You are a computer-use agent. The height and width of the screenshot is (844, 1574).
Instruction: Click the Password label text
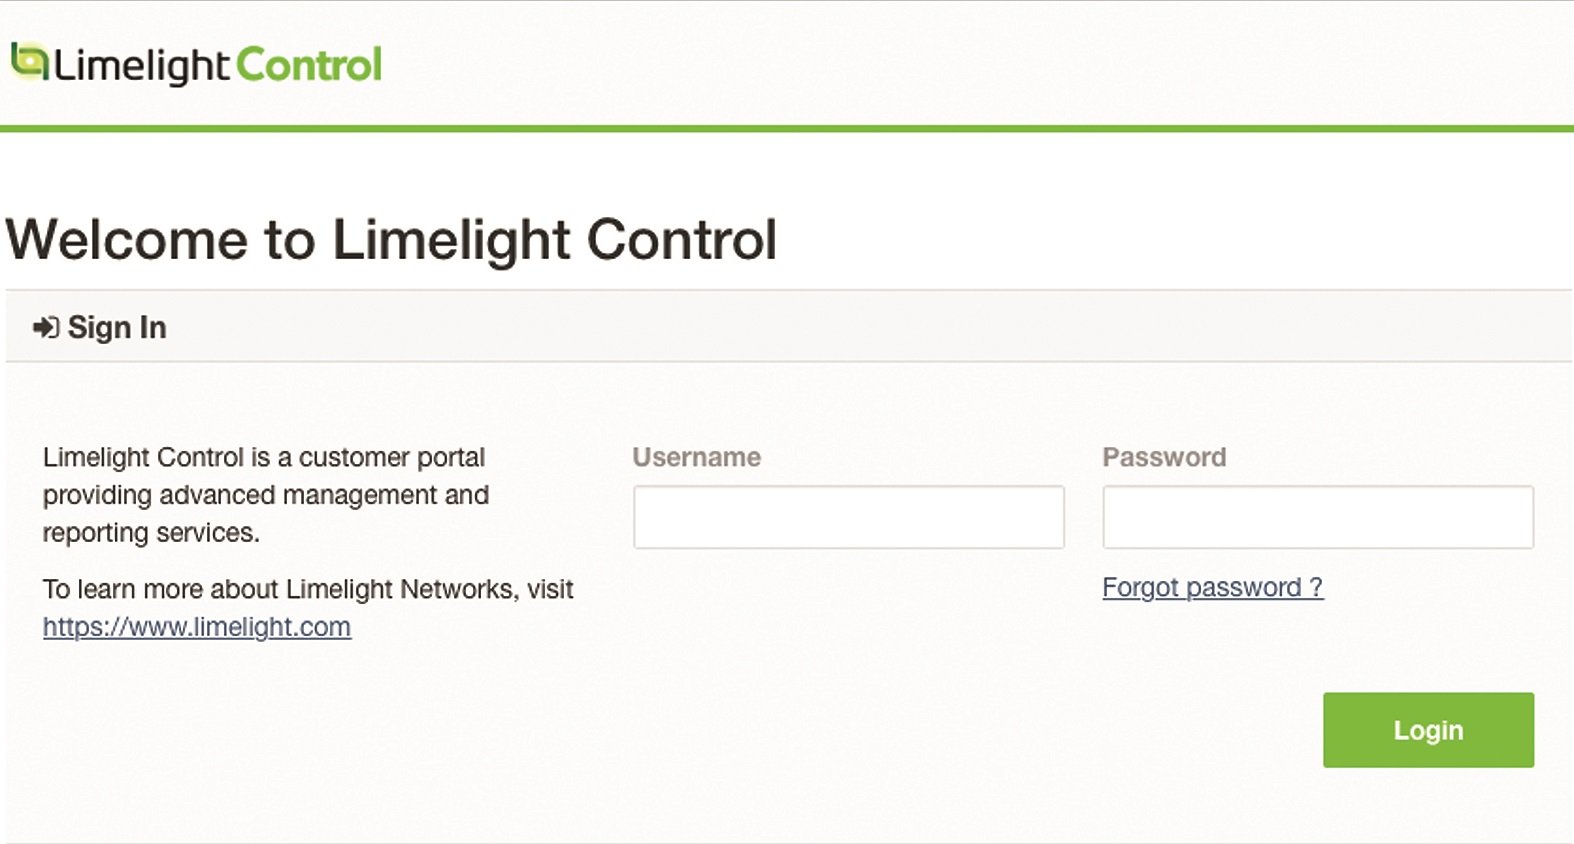click(x=1165, y=457)
